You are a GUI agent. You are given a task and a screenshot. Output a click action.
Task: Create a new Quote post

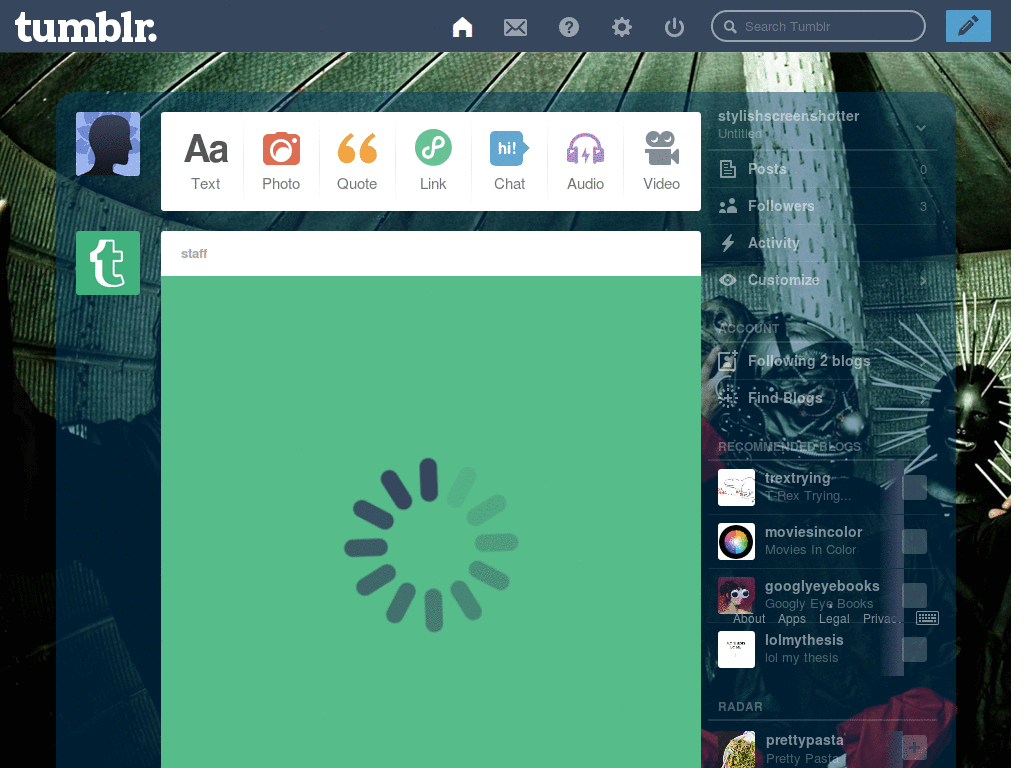(357, 161)
